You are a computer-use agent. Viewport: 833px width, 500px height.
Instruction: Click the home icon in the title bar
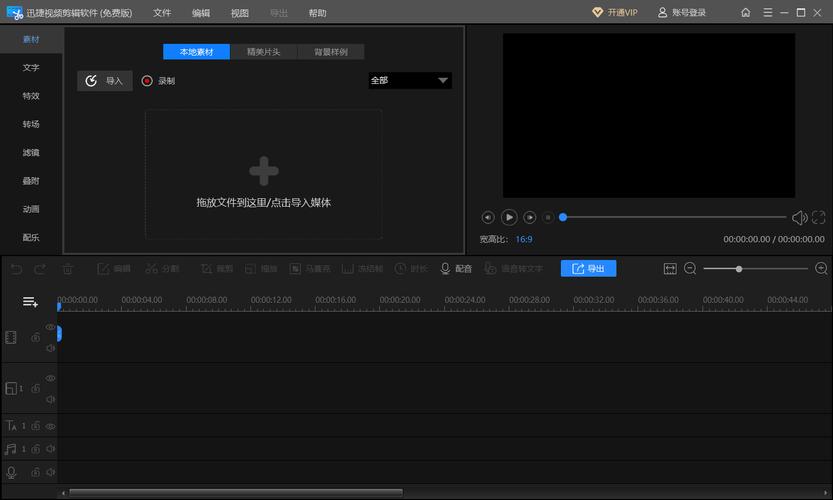pos(745,13)
